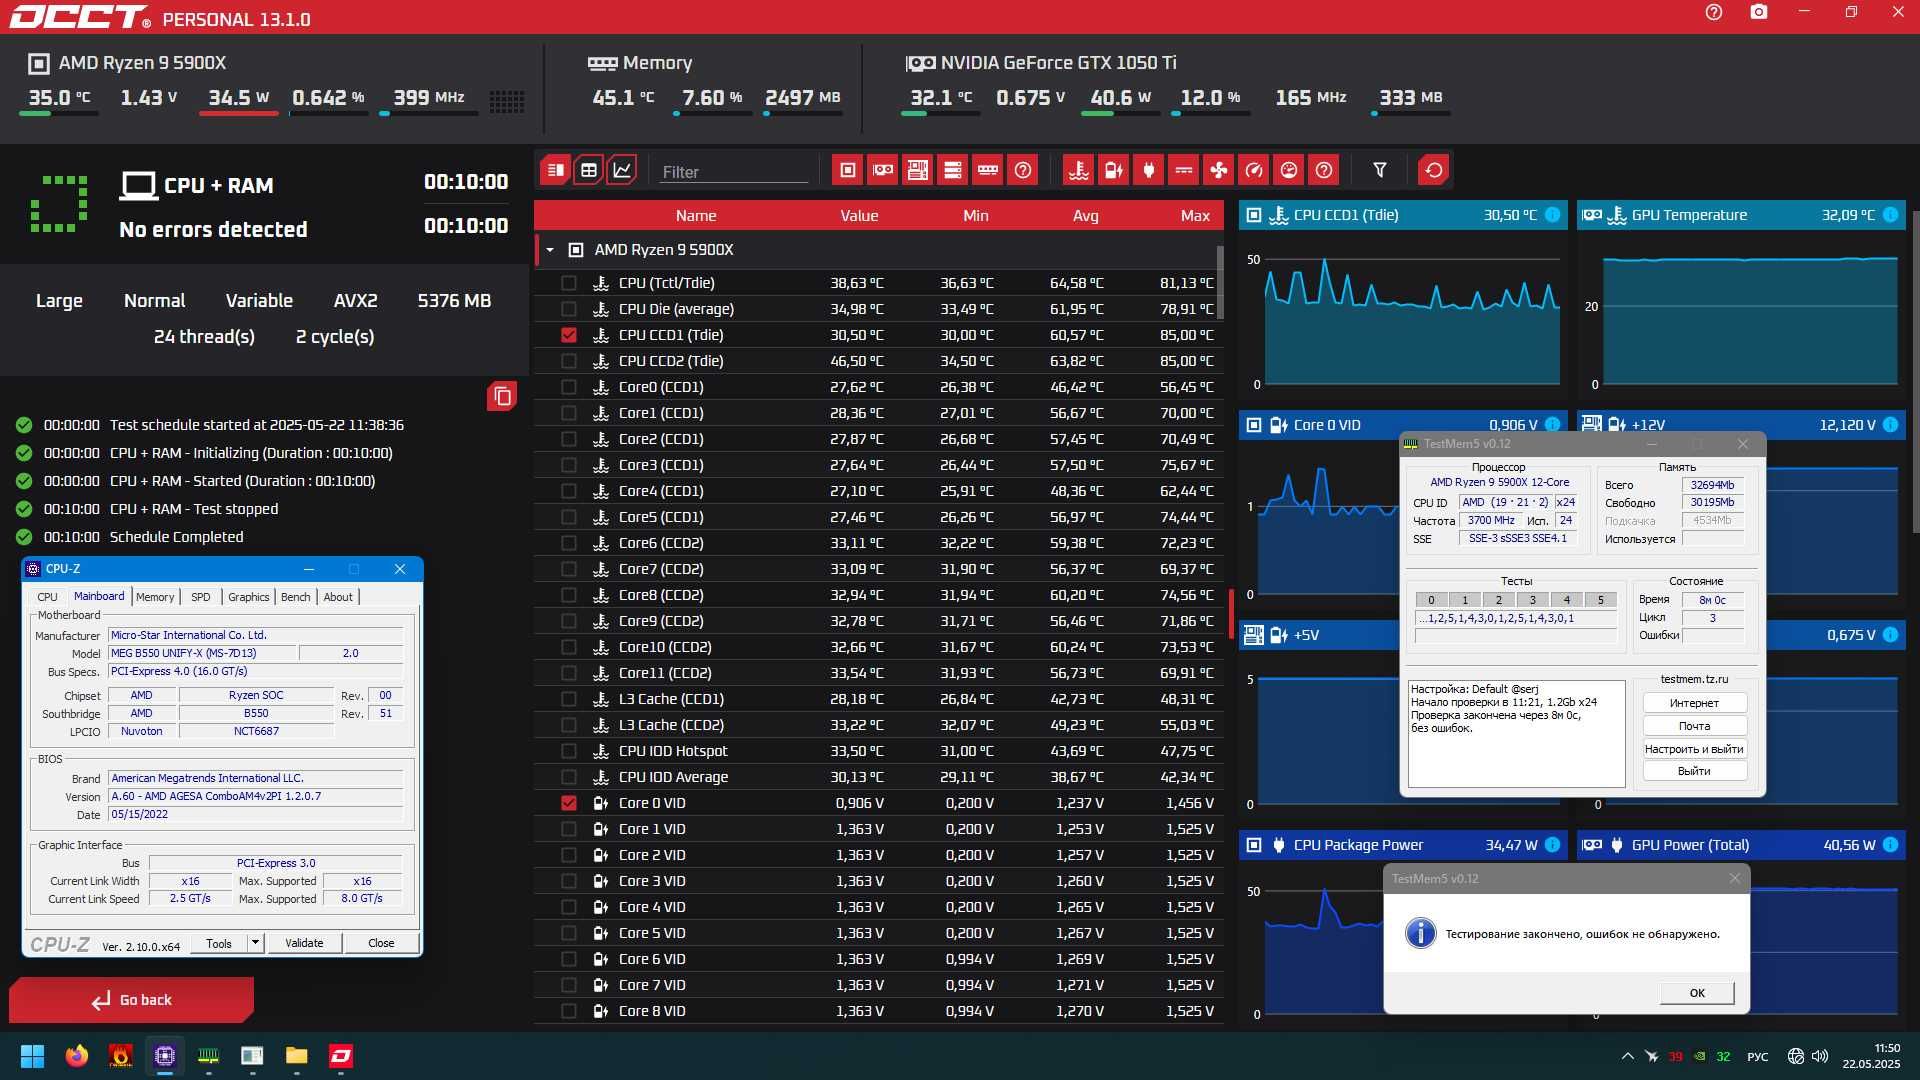Toggle GPU sensor filter icon

pos(883,170)
